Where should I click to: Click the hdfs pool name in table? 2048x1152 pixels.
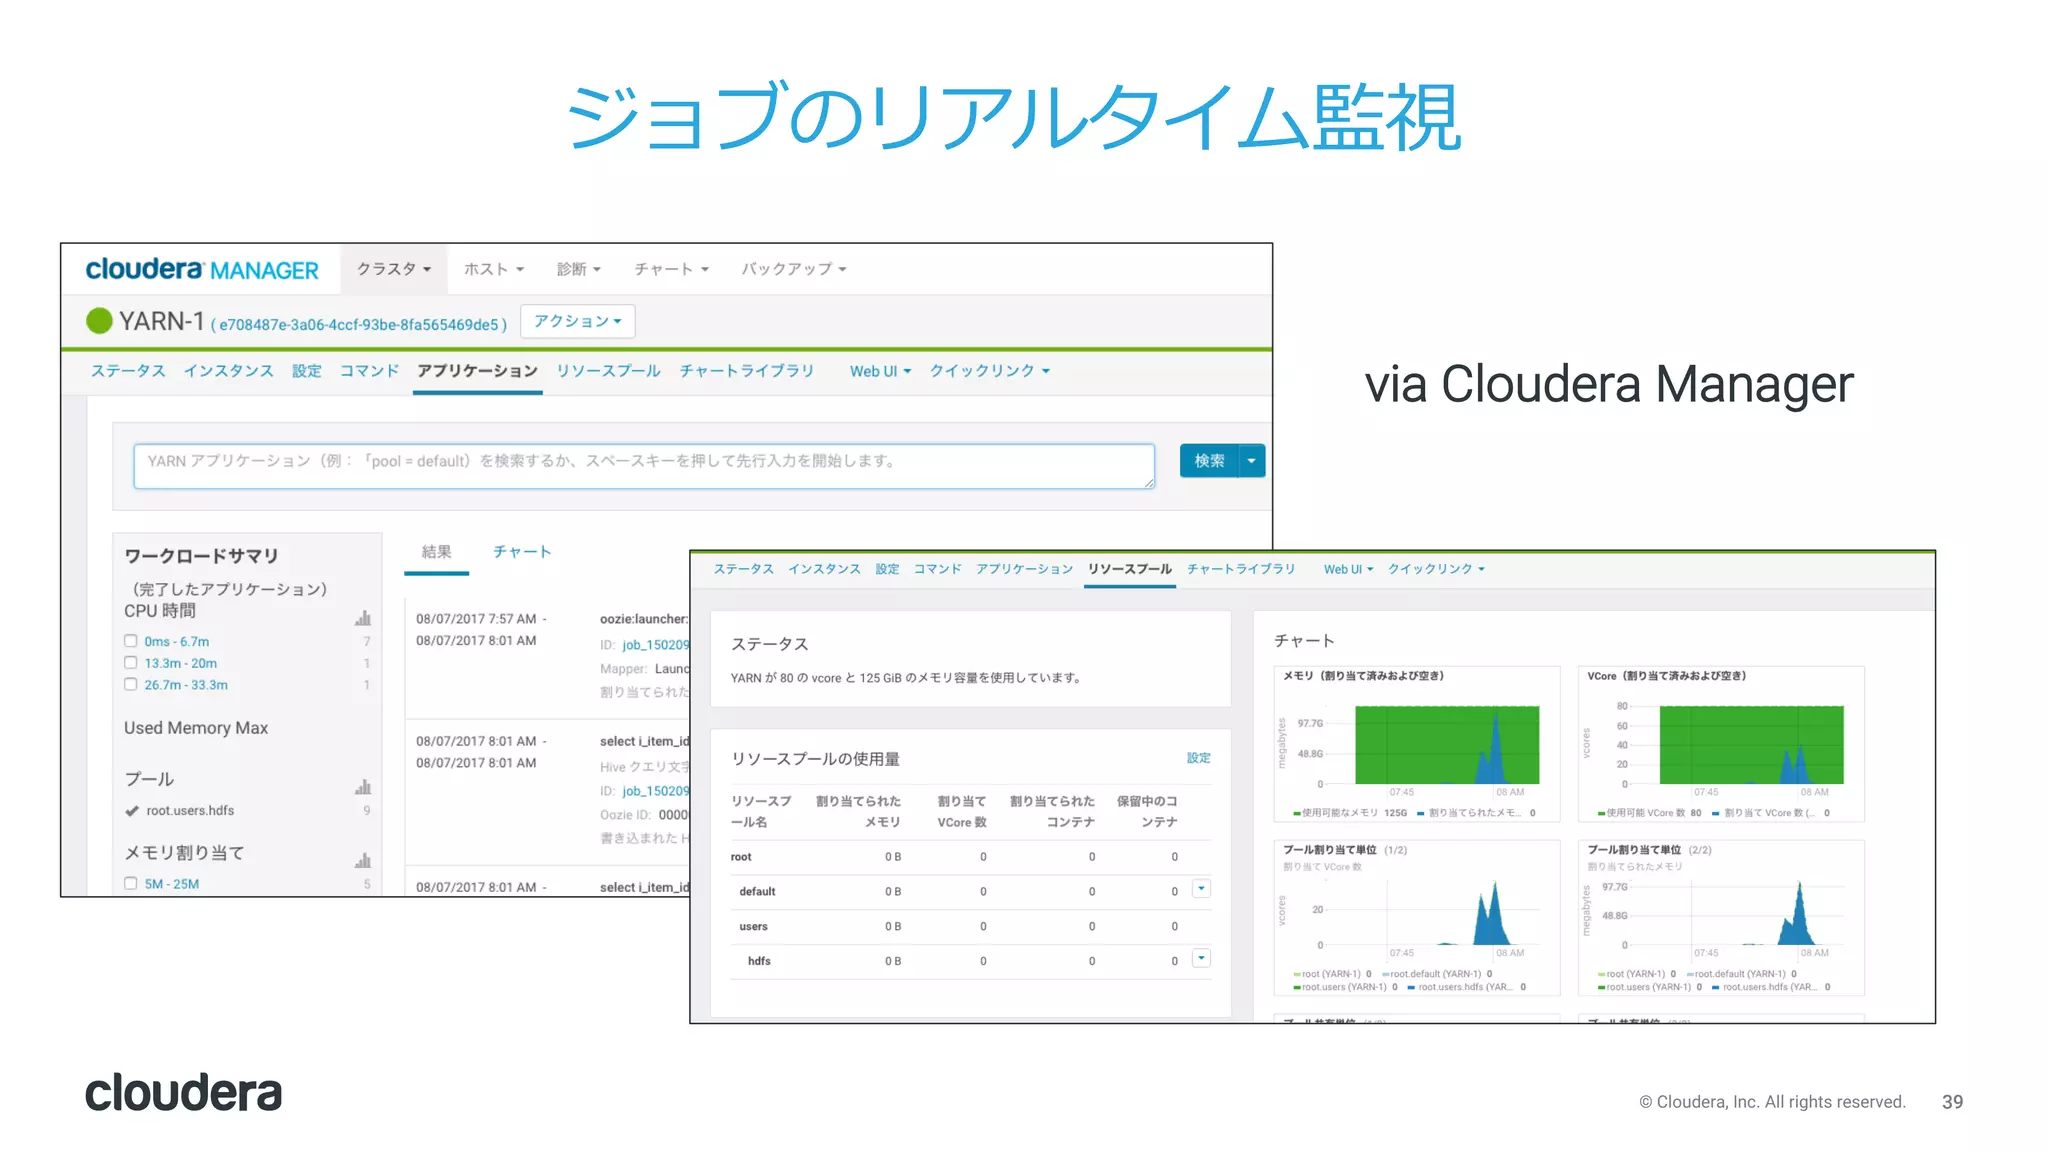click(759, 961)
